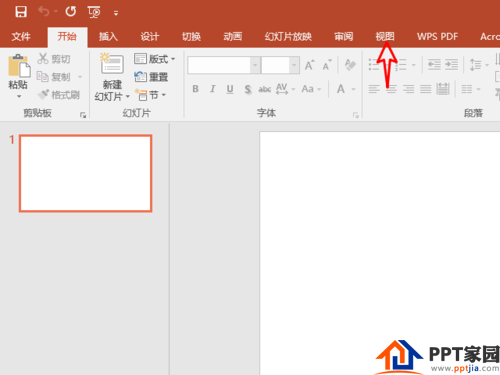Click the 视图 (View) tab
Image resolution: width=500 pixels, height=375 pixels.
coord(385,36)
